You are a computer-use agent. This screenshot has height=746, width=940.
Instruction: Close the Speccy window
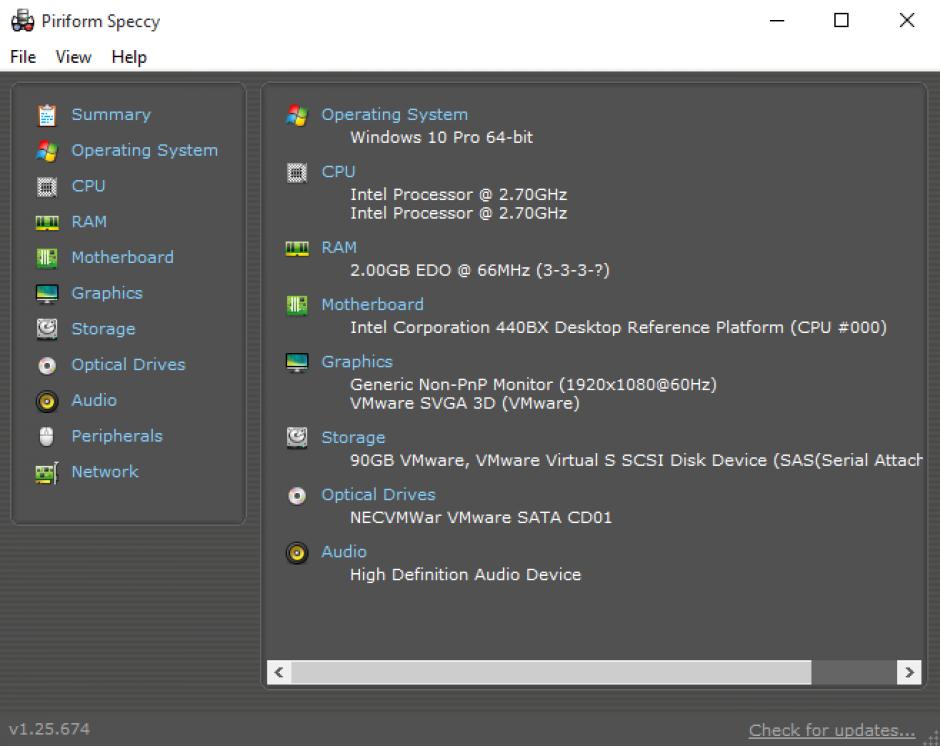coord(906,20)
